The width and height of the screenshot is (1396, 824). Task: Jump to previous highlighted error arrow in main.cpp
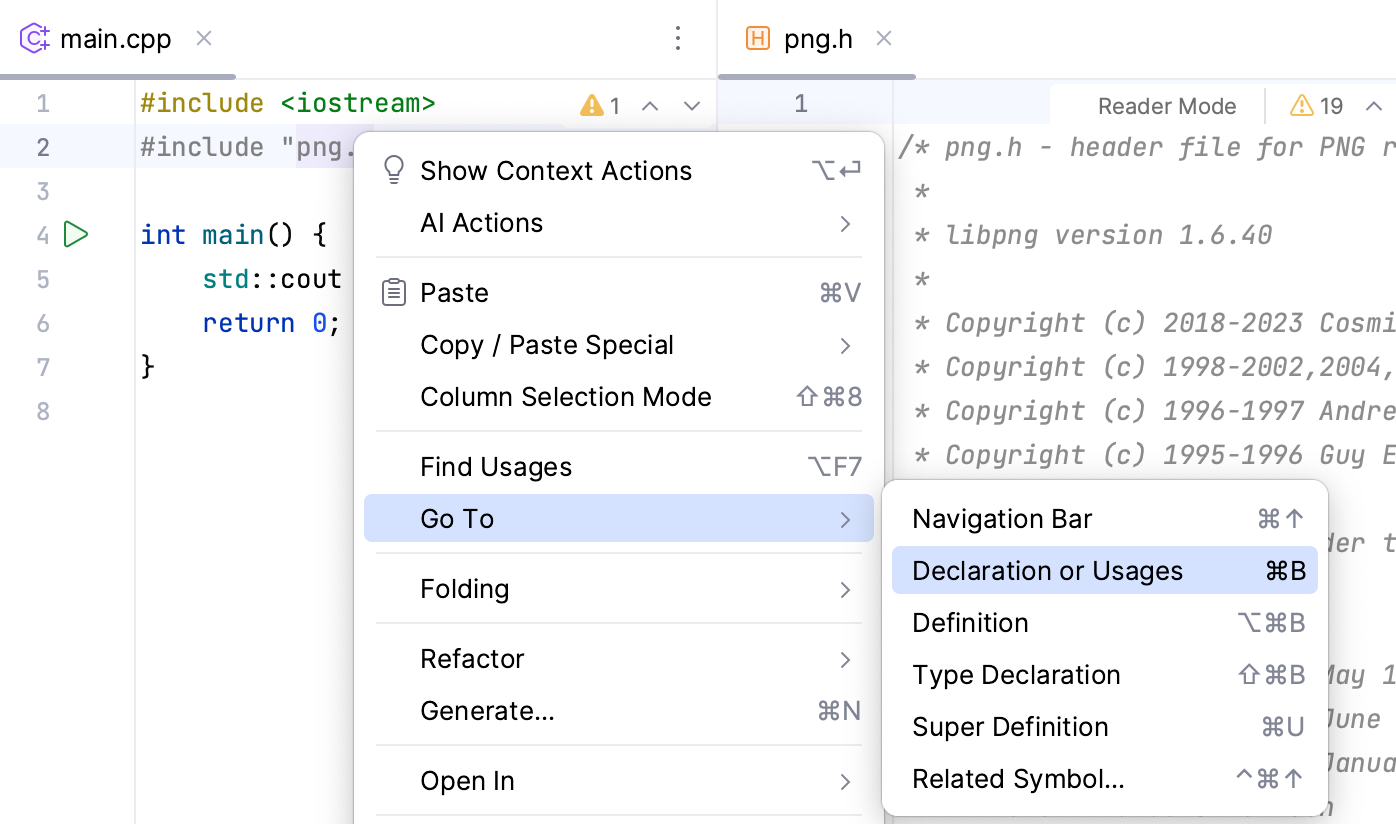[650, 106]
